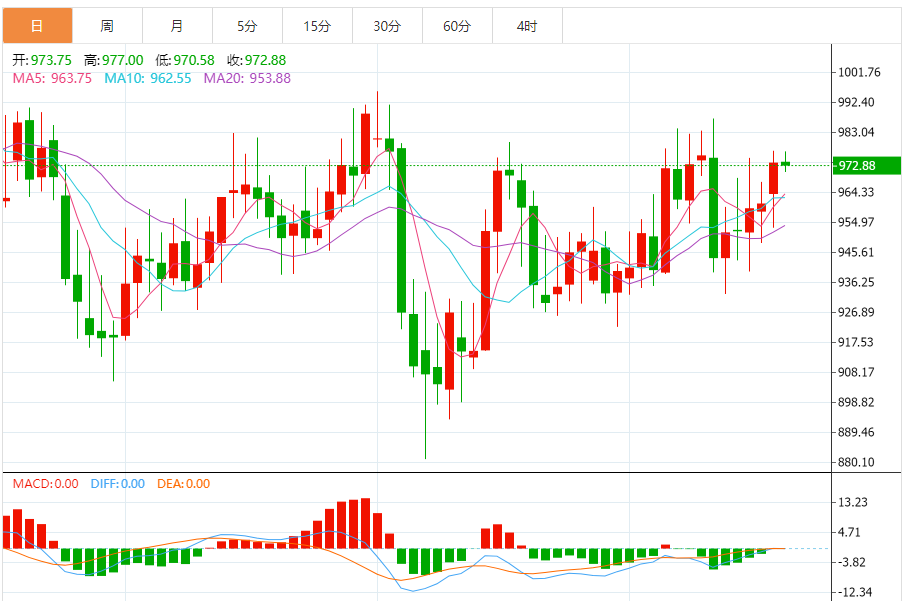Switch to the 月 monthly tab
Image resolution: width=904 pixels, height=601 pixels.
178,26
